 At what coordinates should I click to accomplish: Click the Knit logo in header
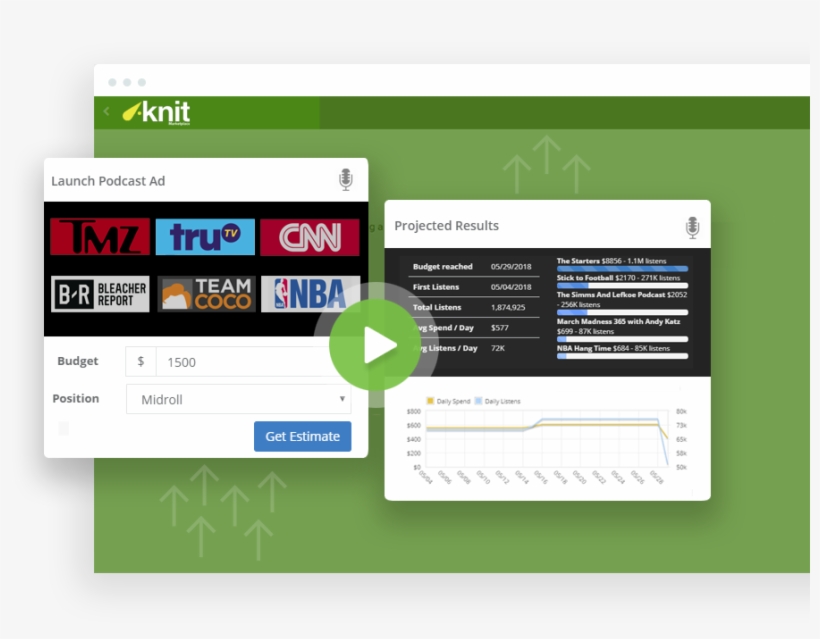point(156,112)
